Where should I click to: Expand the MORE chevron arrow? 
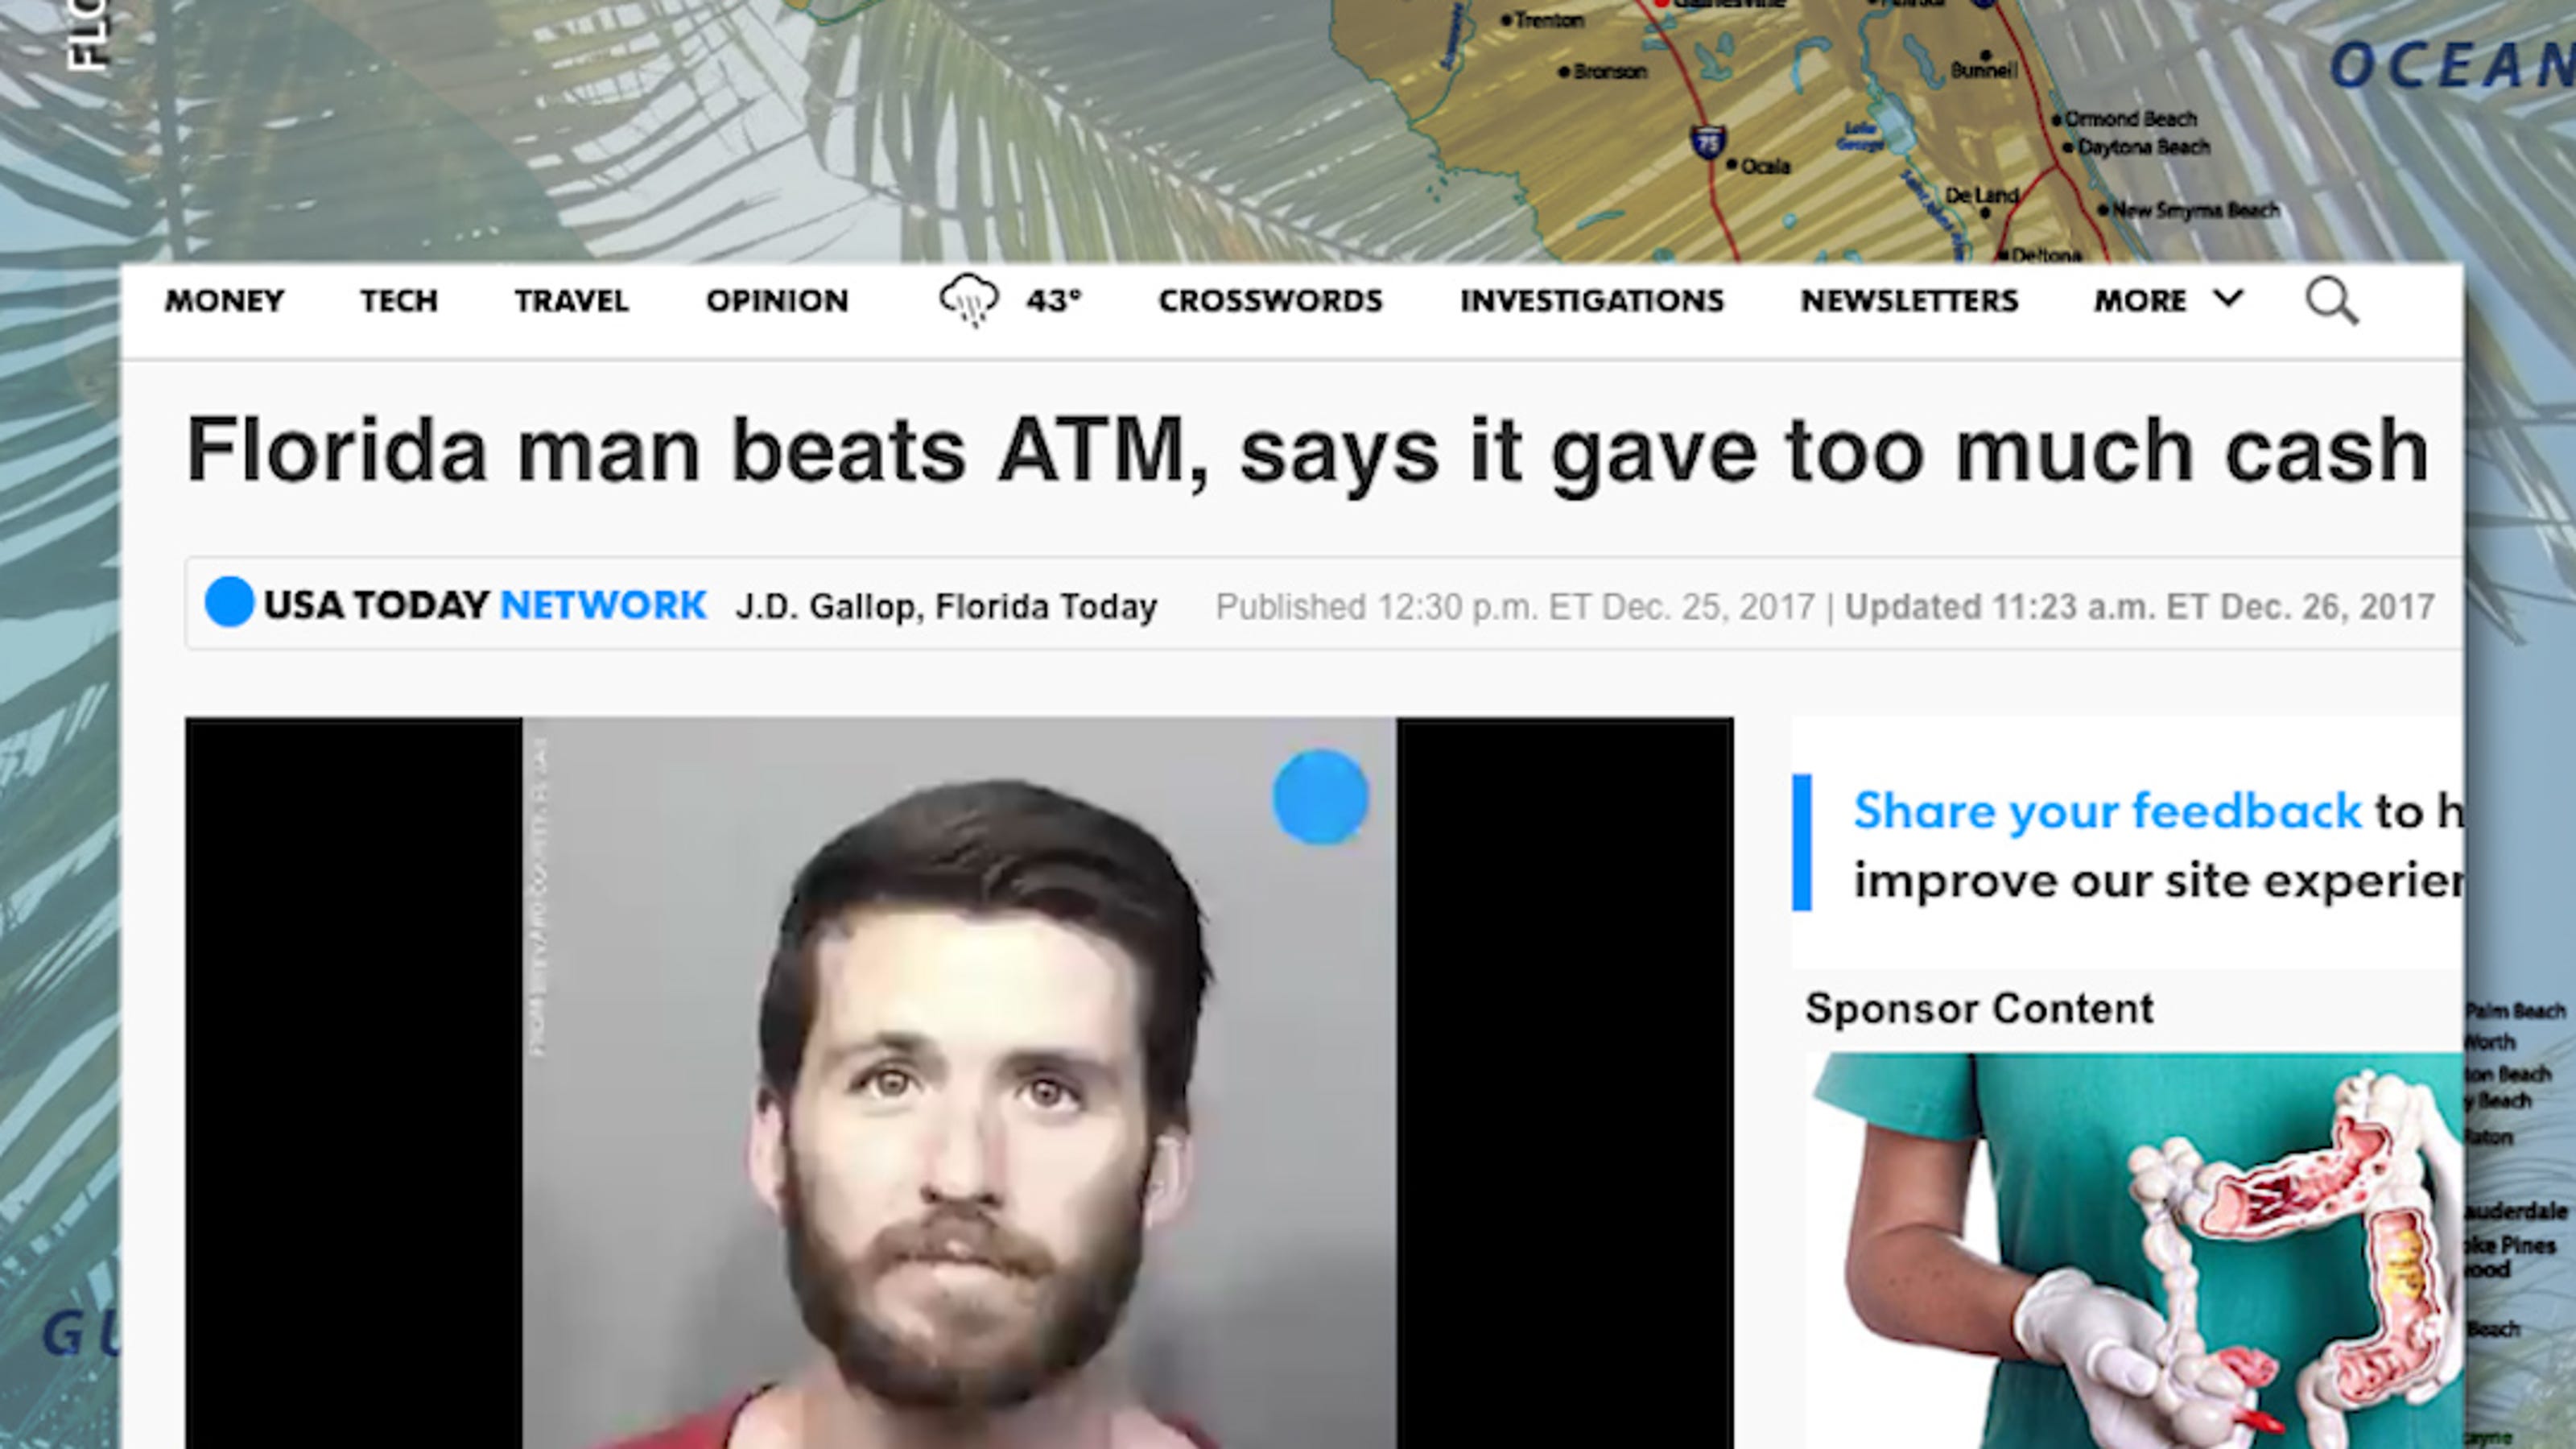pyautogui.click(x=2228, y=298)
